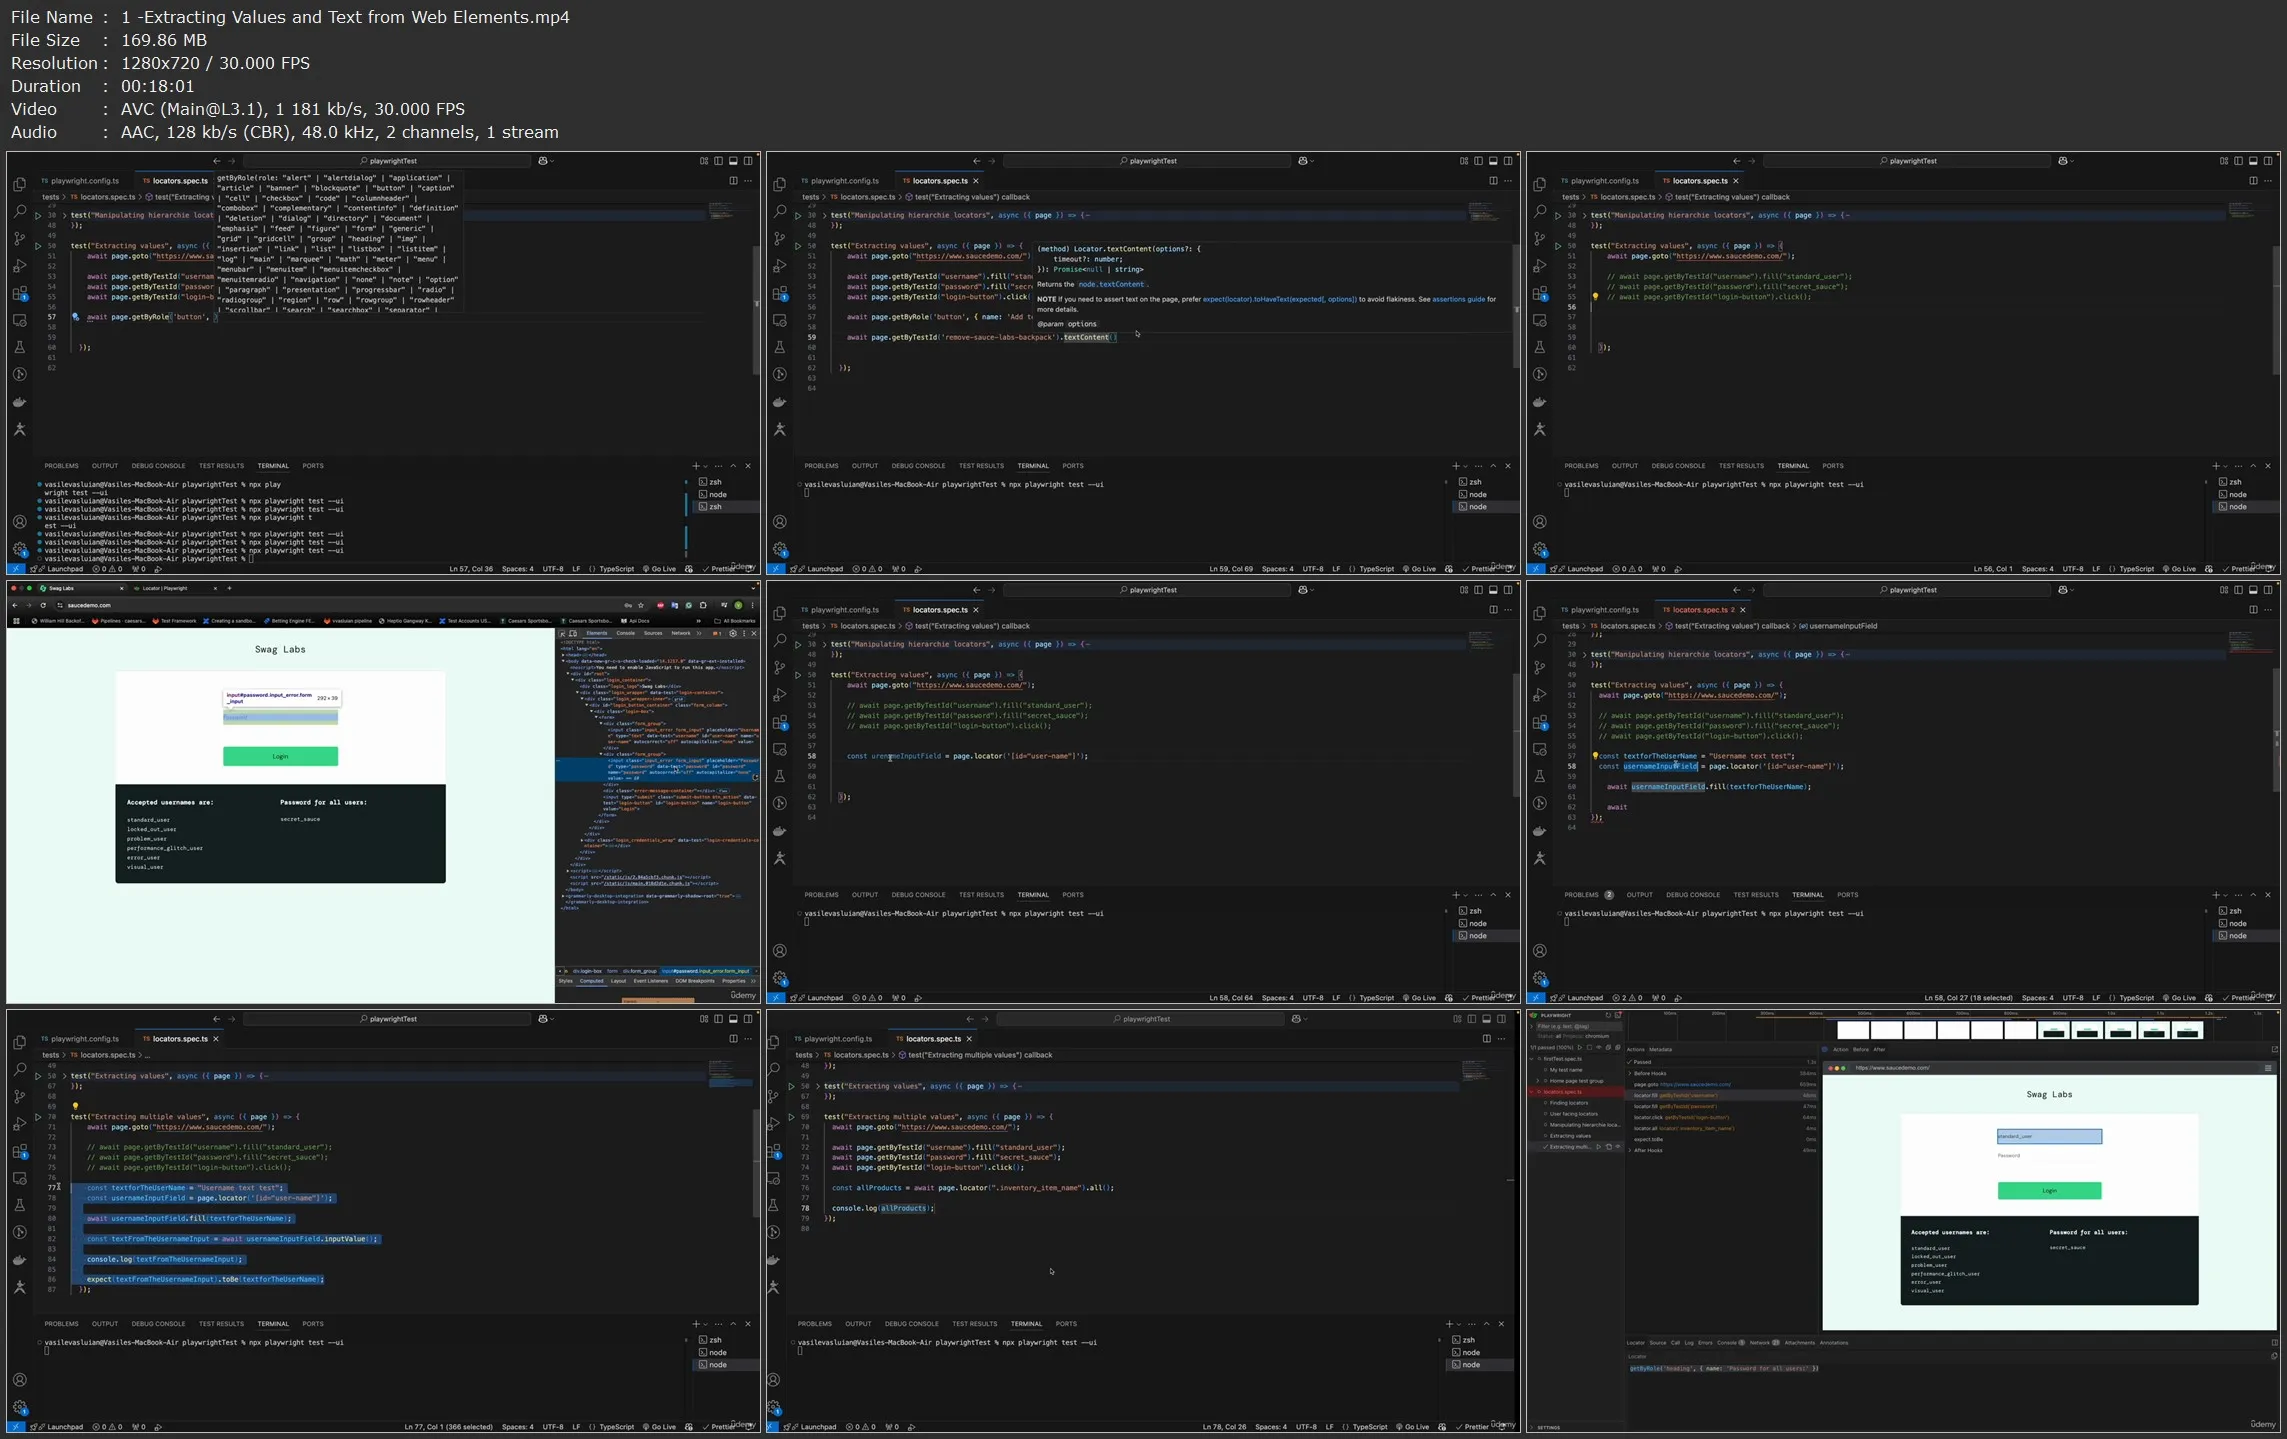The width and height of the screenshot is (2287, 1439).
Task: Switch to the playwright.config.ts tab in the getByRole frame
Action: point(80,181)
